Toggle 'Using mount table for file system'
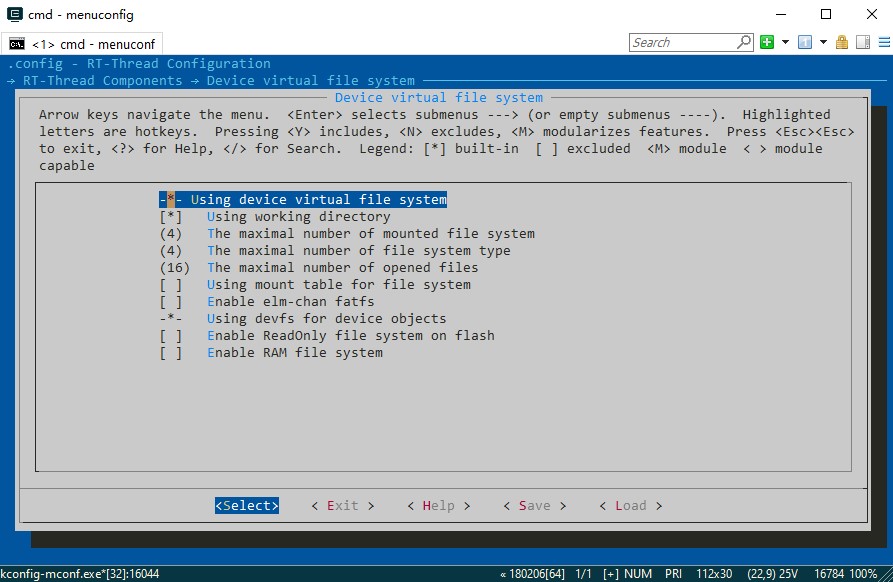893x582 pixels. 315,285
